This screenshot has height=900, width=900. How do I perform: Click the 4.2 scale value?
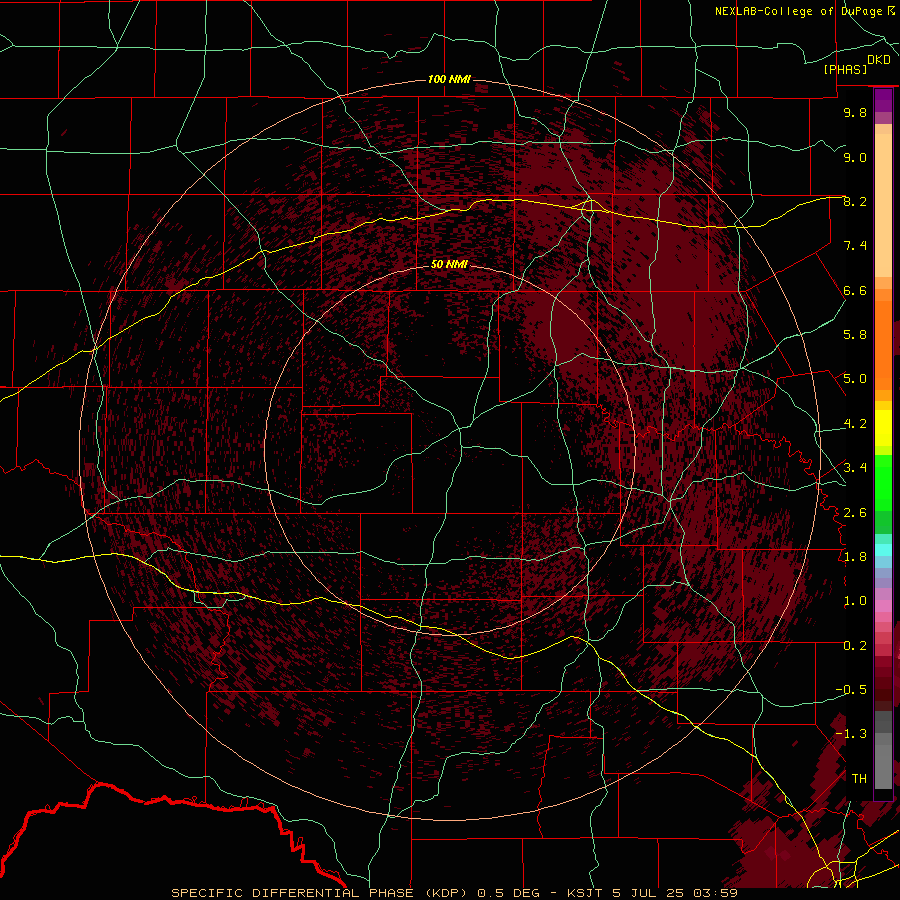[855, 424]
